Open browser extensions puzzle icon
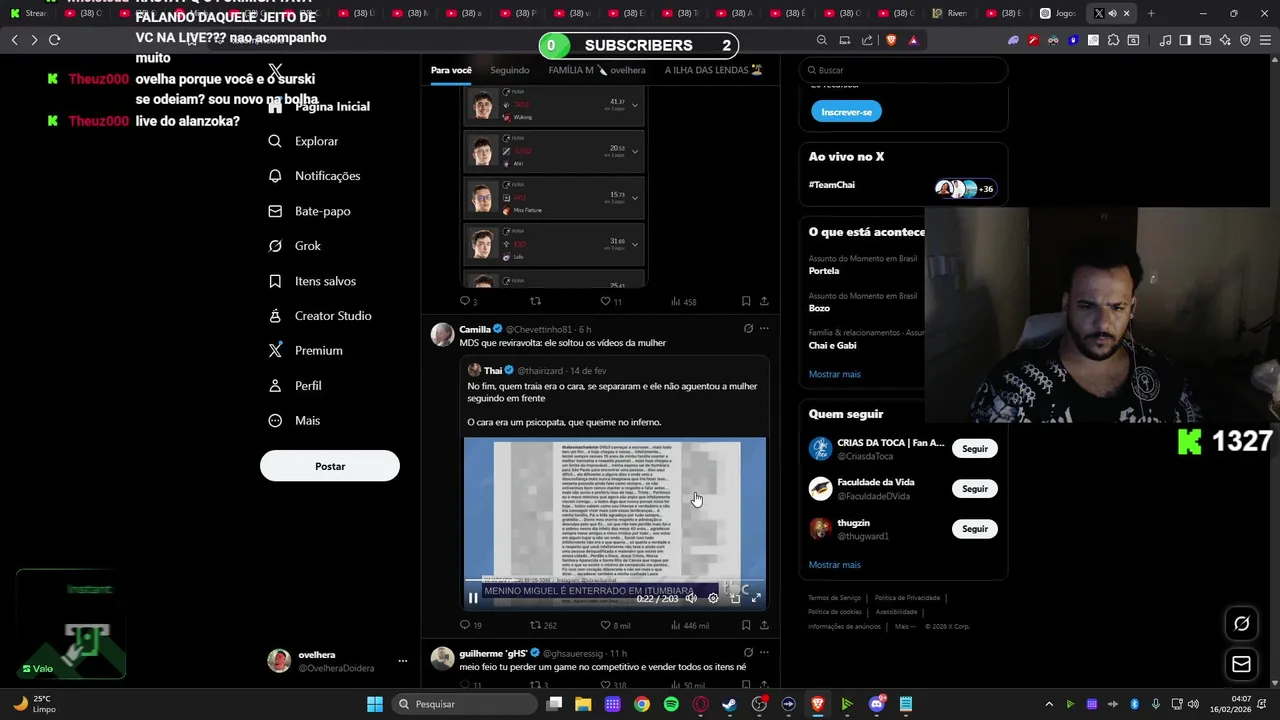 tap(1113, 40)
